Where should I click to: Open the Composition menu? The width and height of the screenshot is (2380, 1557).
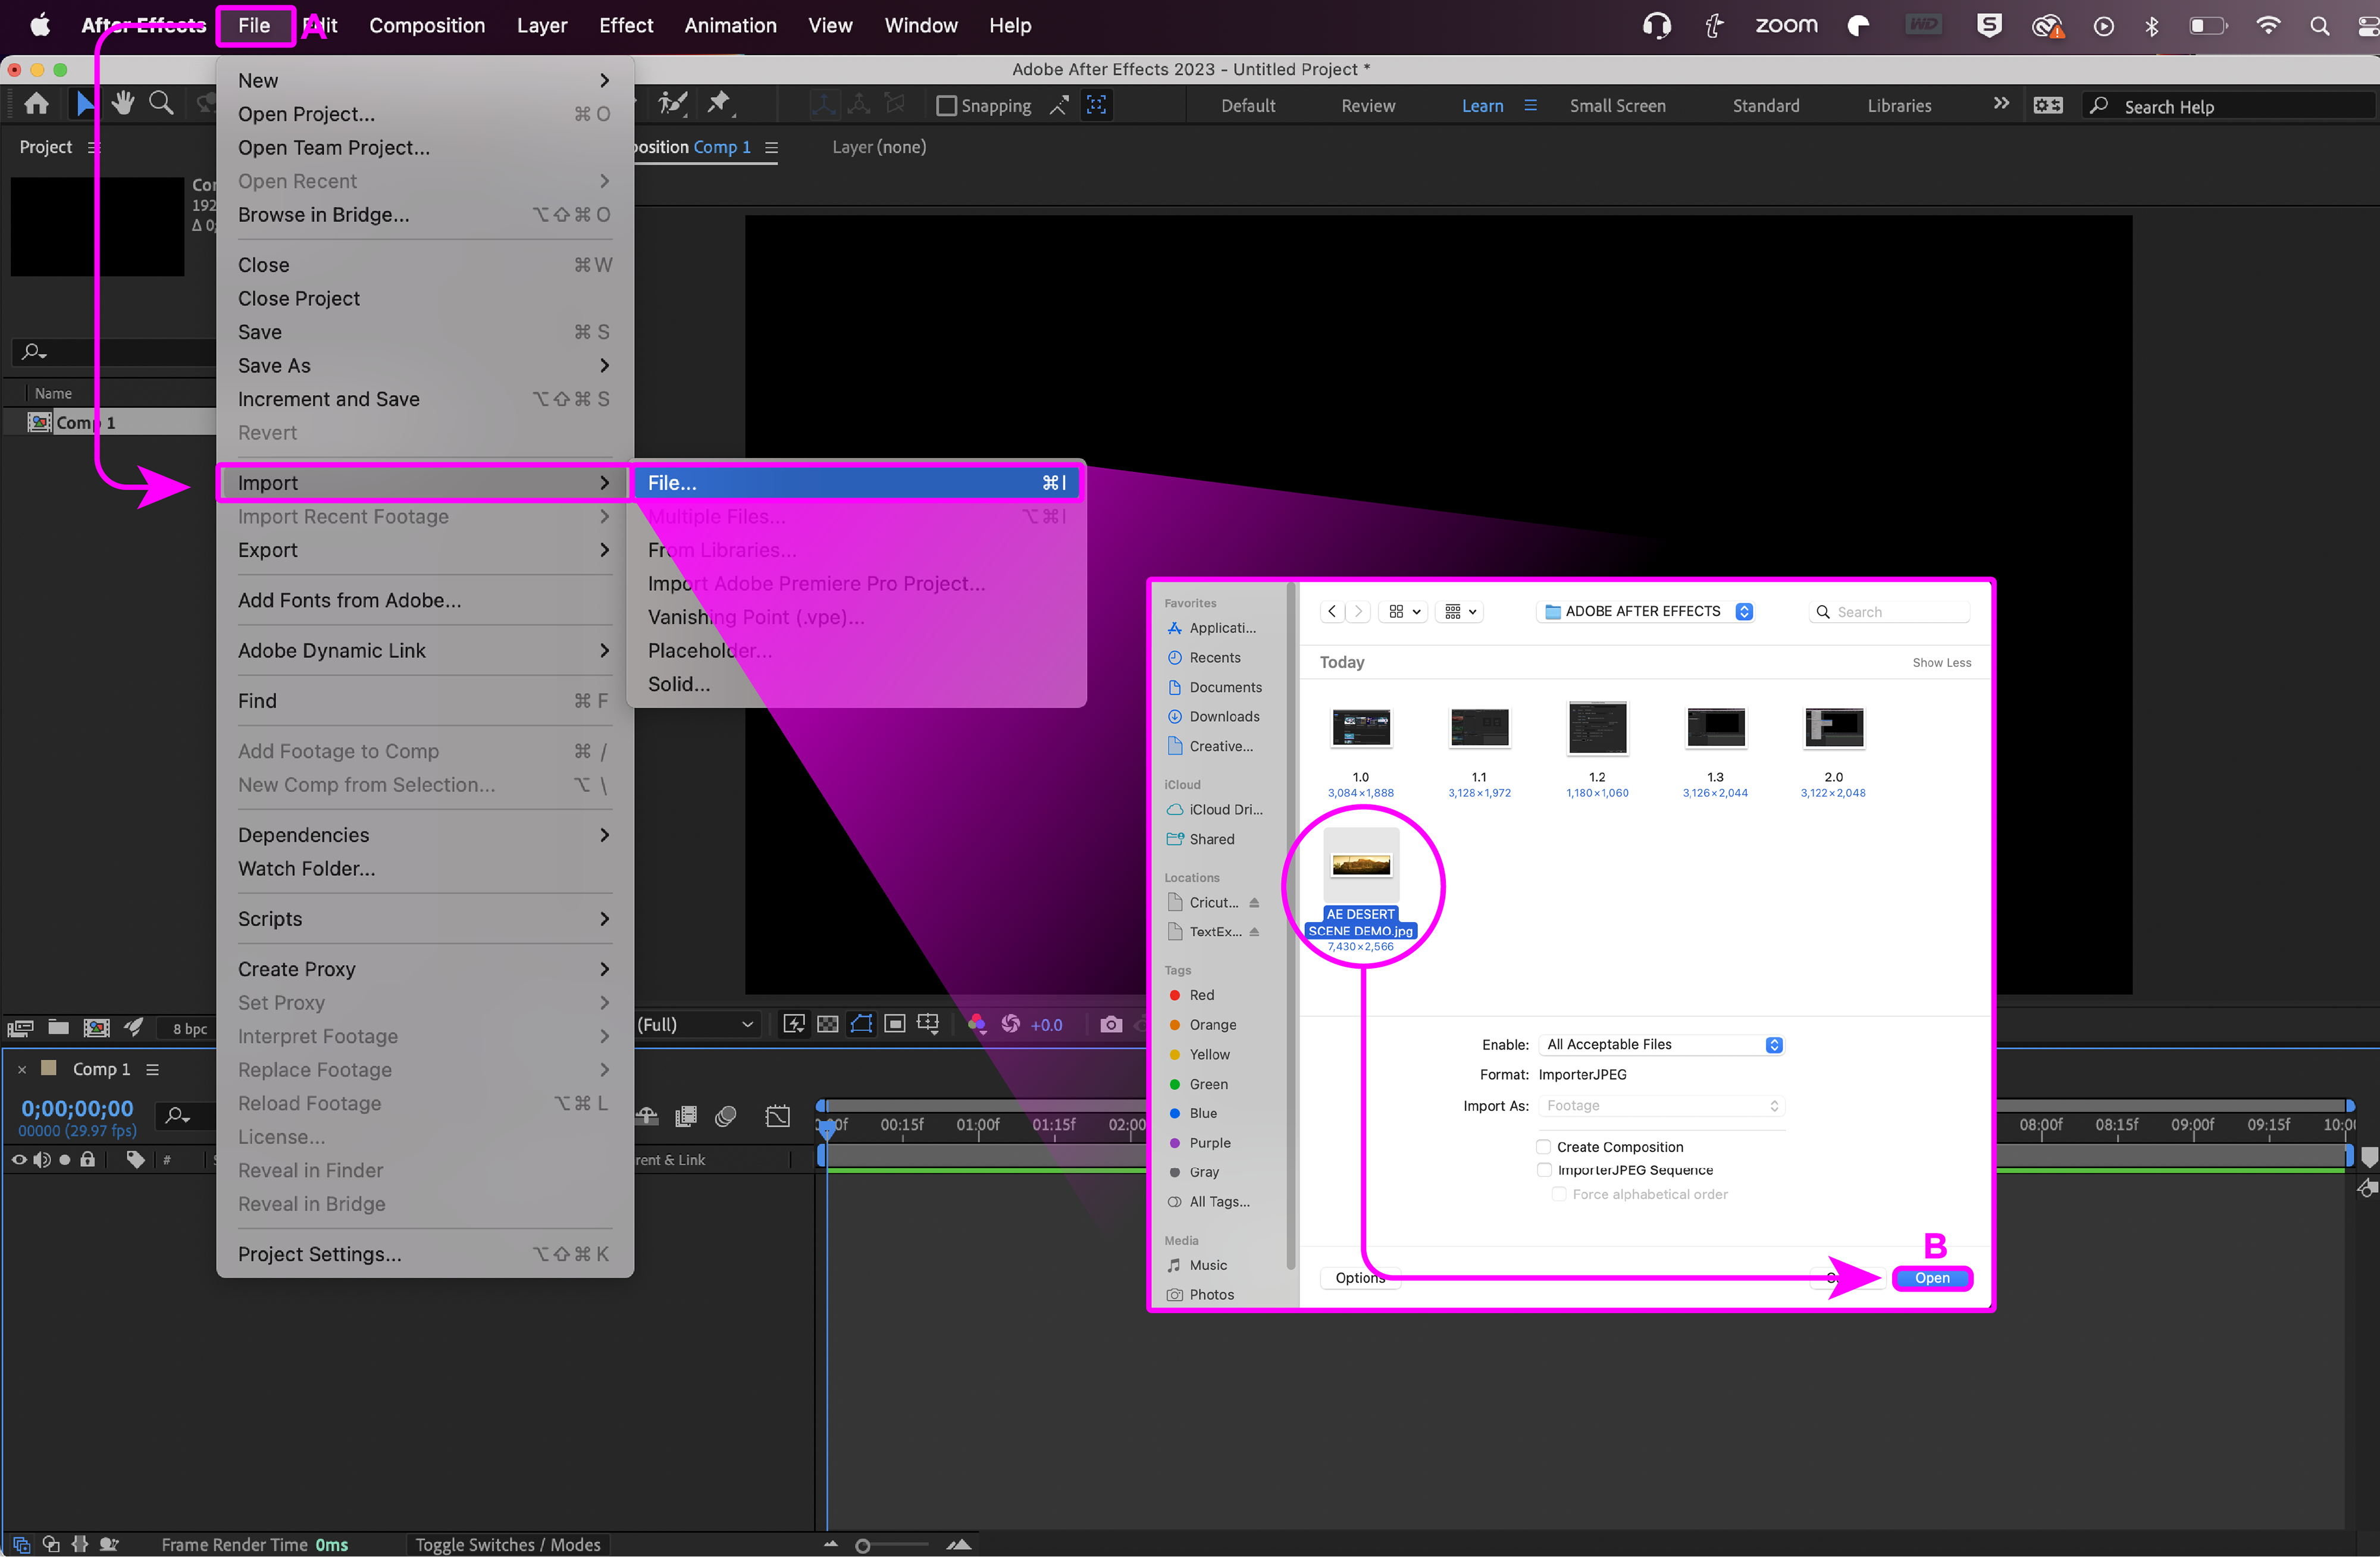click(427, 25)
